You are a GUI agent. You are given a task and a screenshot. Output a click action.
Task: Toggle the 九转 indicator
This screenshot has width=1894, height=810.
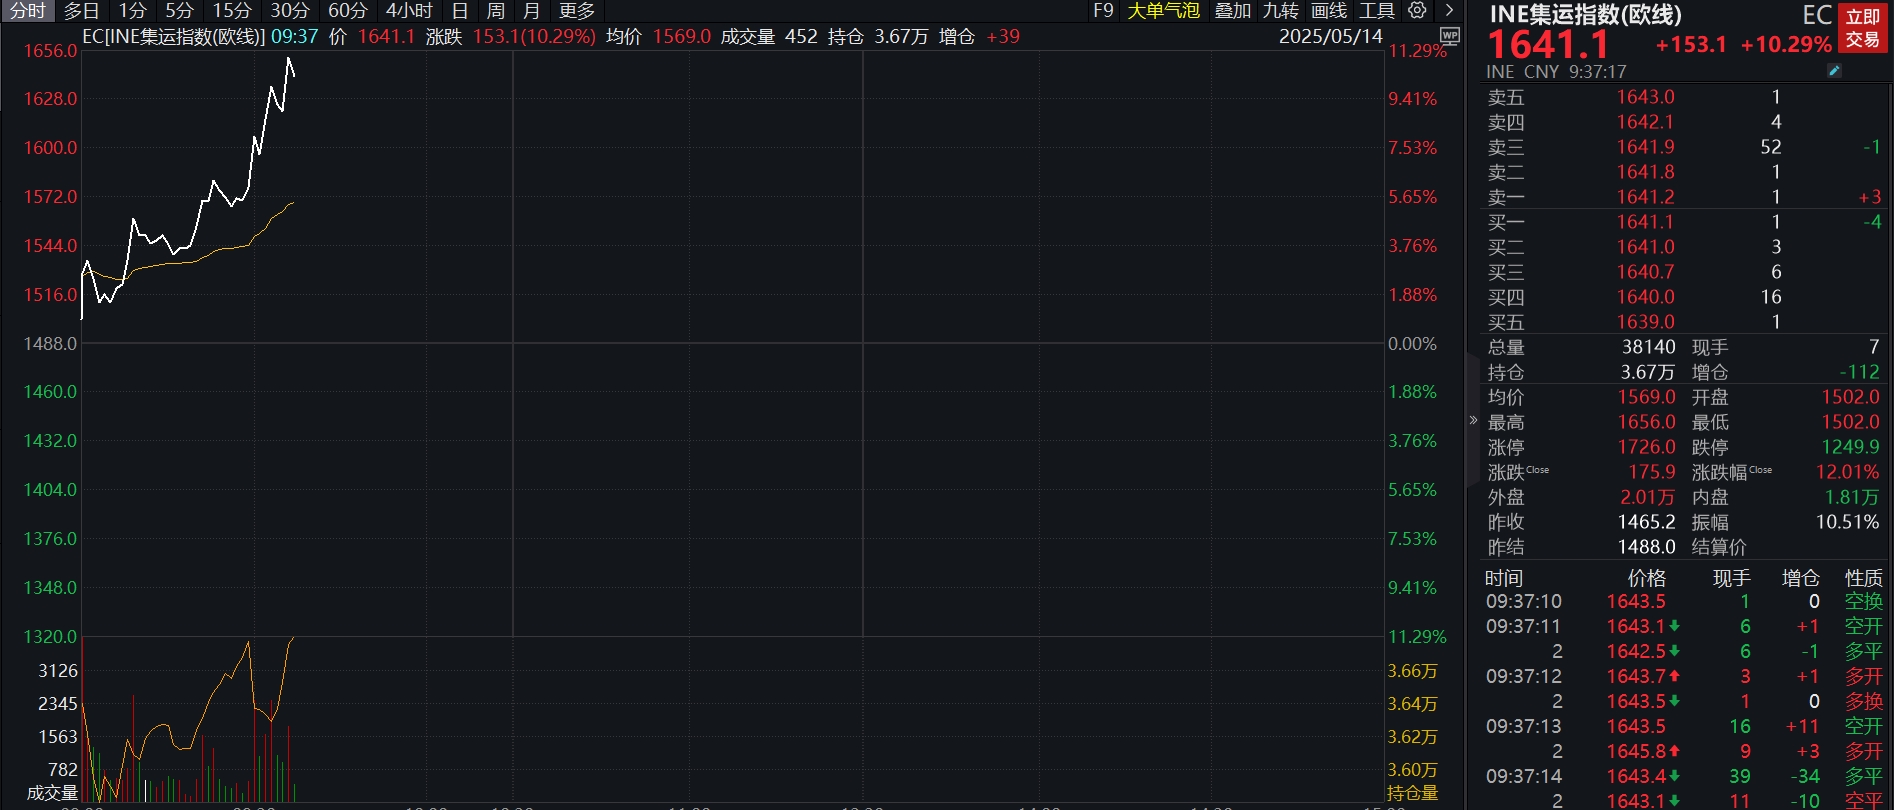pos(1280,11)
